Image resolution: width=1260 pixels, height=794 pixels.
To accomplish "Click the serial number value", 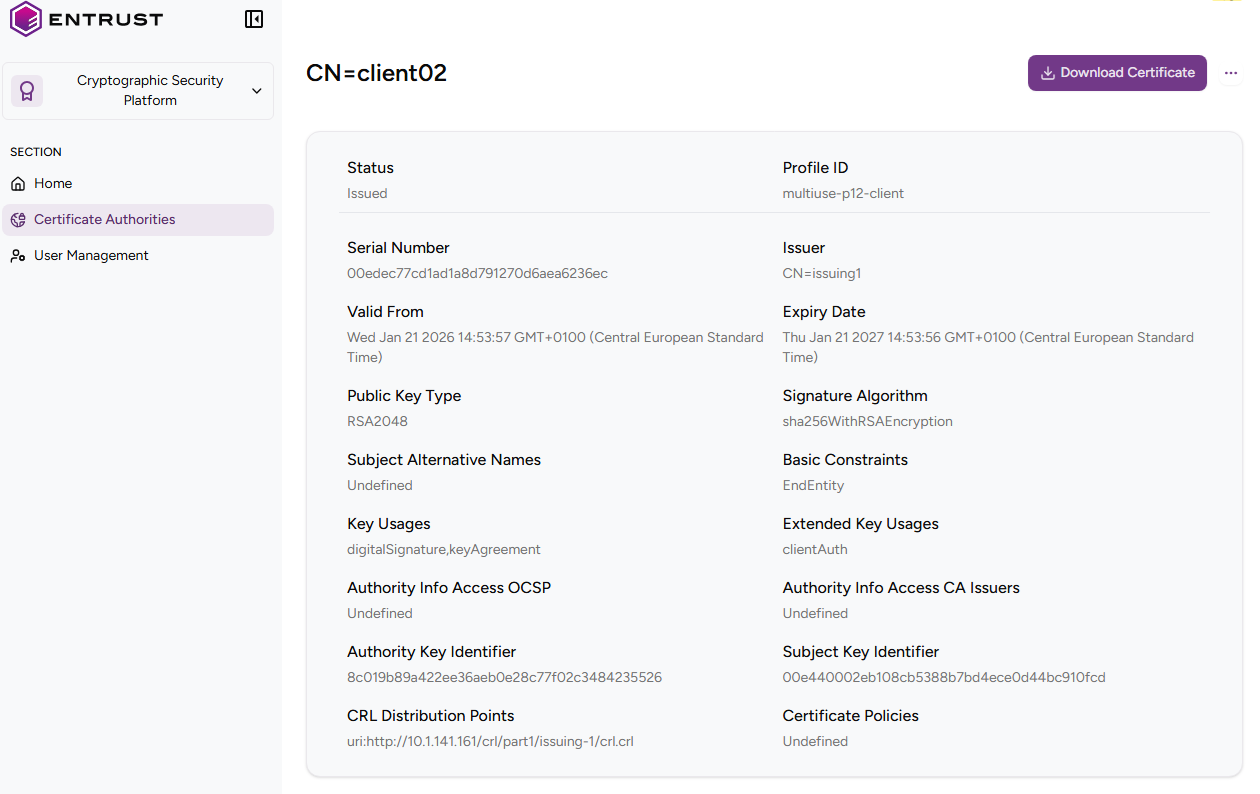I will 477,274.
